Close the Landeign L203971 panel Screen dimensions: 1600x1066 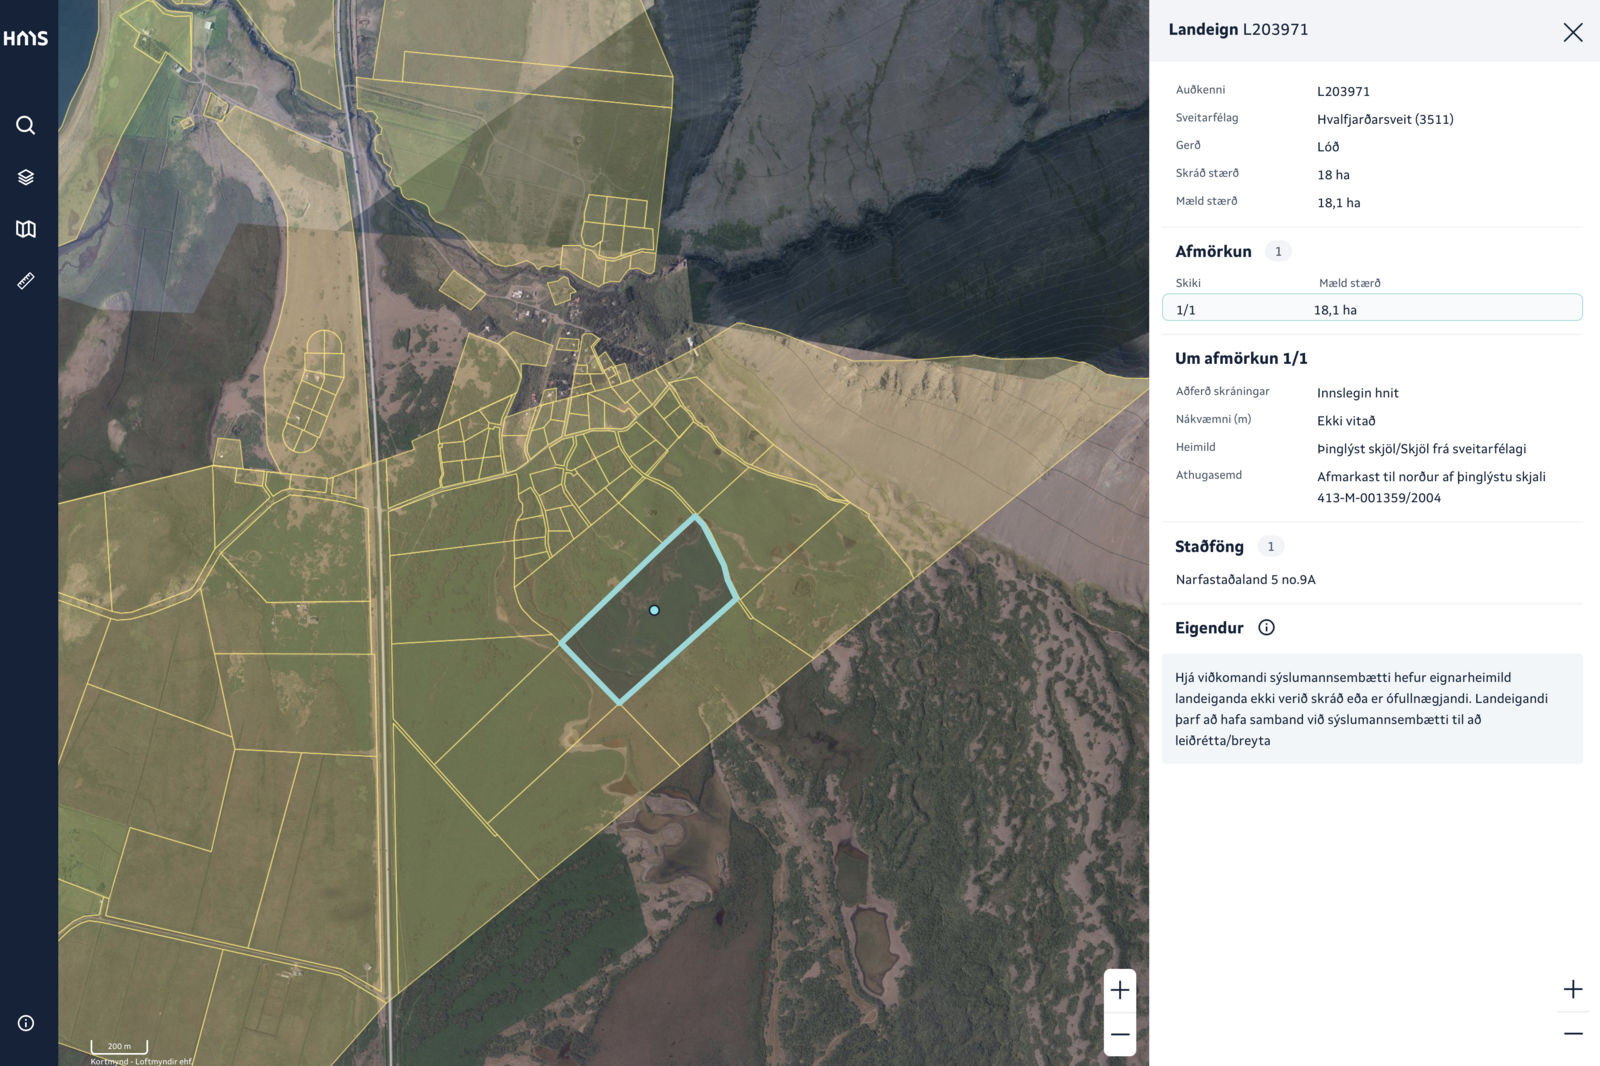click(x=1572, y=32)
